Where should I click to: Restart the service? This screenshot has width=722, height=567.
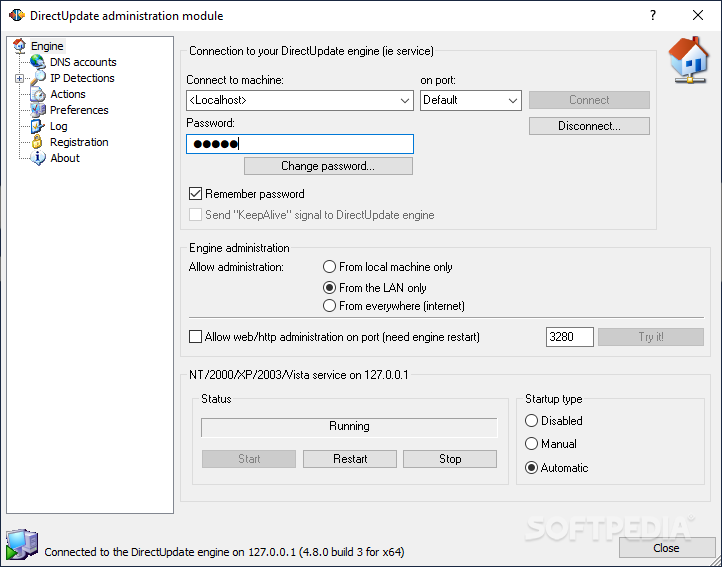[349, 459]
